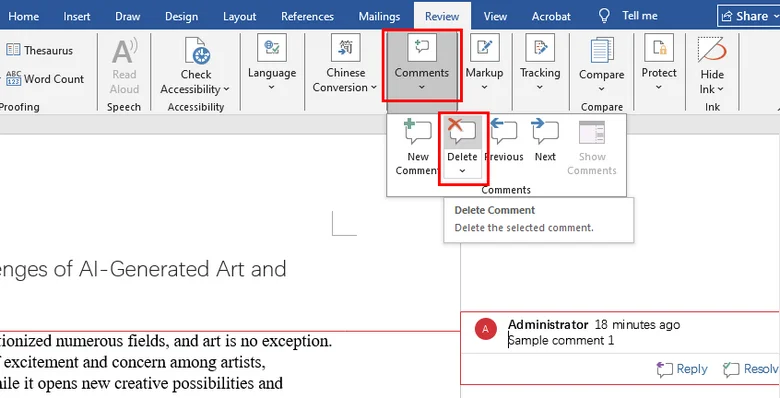The height and width of the screenshot is (398, 780).
Task: Expand the Compare dropdown chevron
Action: (601, 89)
